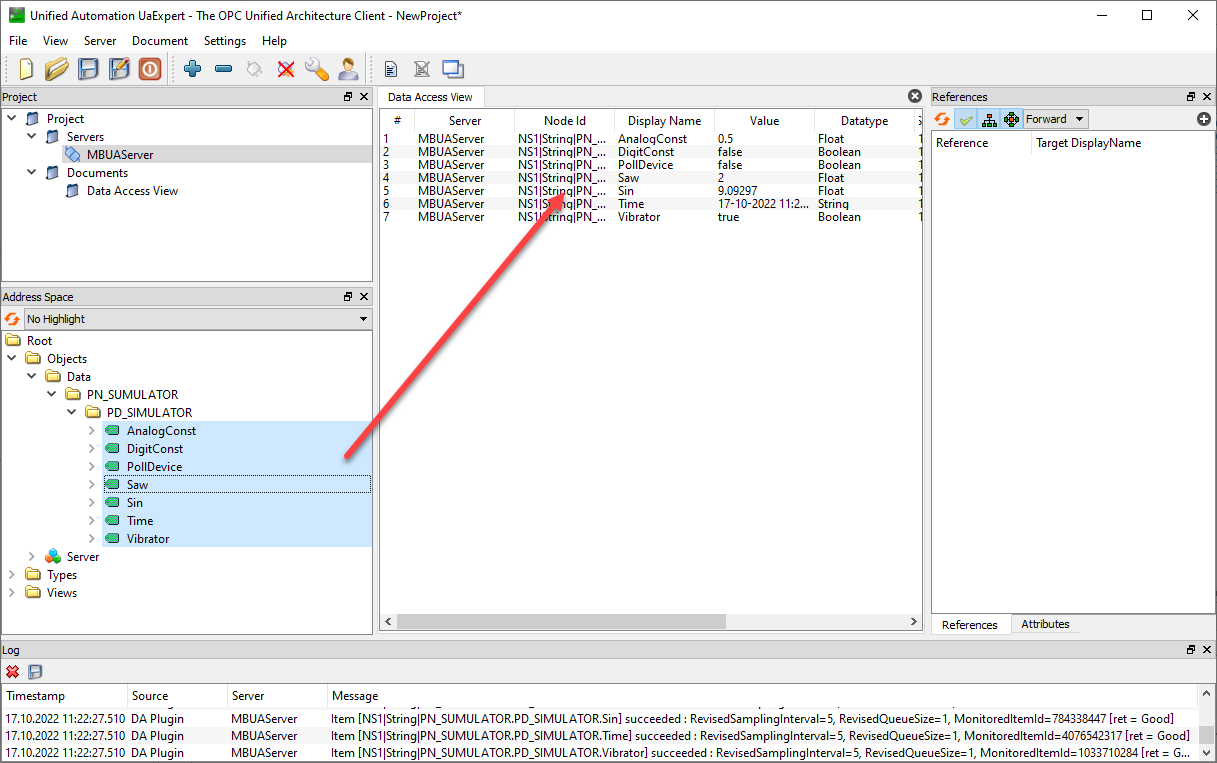Remove server with the blue minus icon
The image size is (1217, 763).
click(224, 69)
